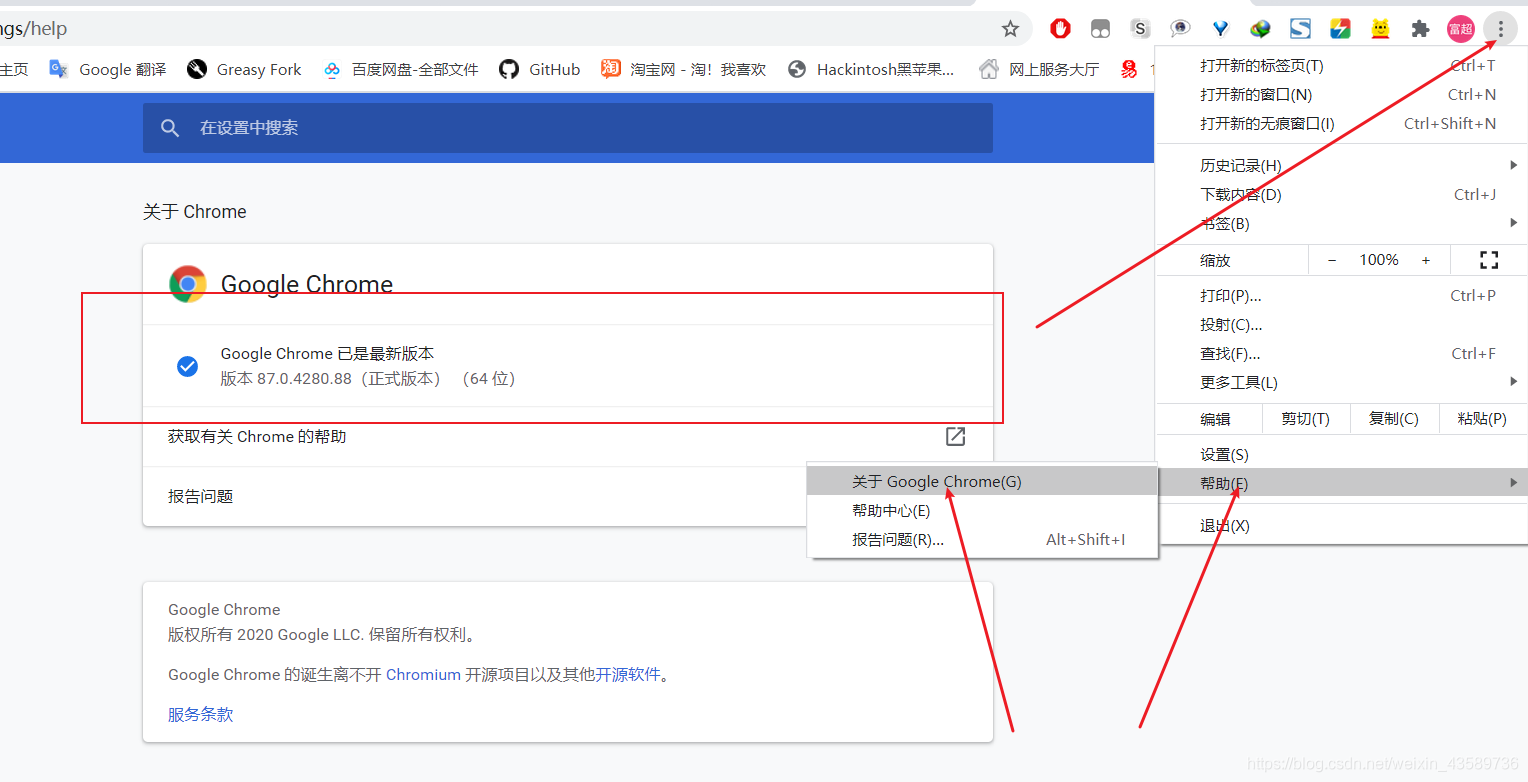Screen dimensions: 1528x782
Task: Open the 百度网盘-全部文件 bookmark
Action: [x=400, y=69]
